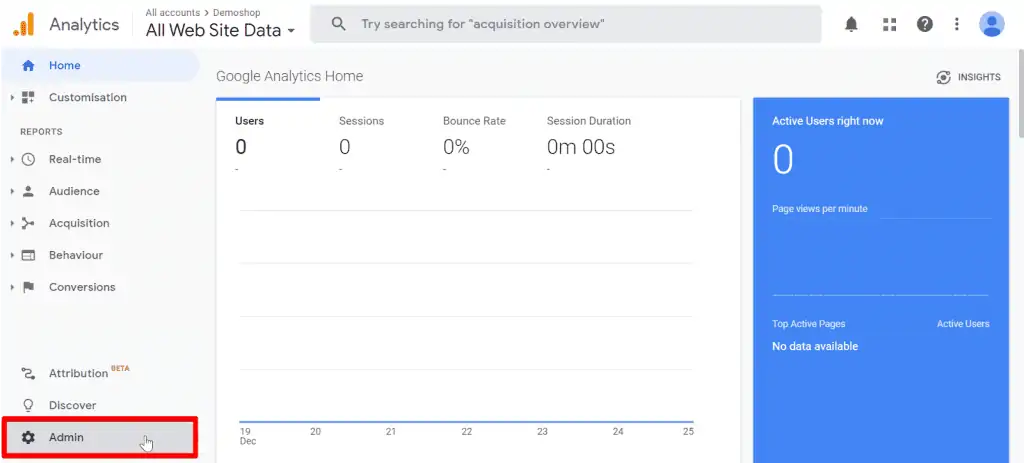
Task: Click the 0m 00s session duration value
Action: coord(581,147)
